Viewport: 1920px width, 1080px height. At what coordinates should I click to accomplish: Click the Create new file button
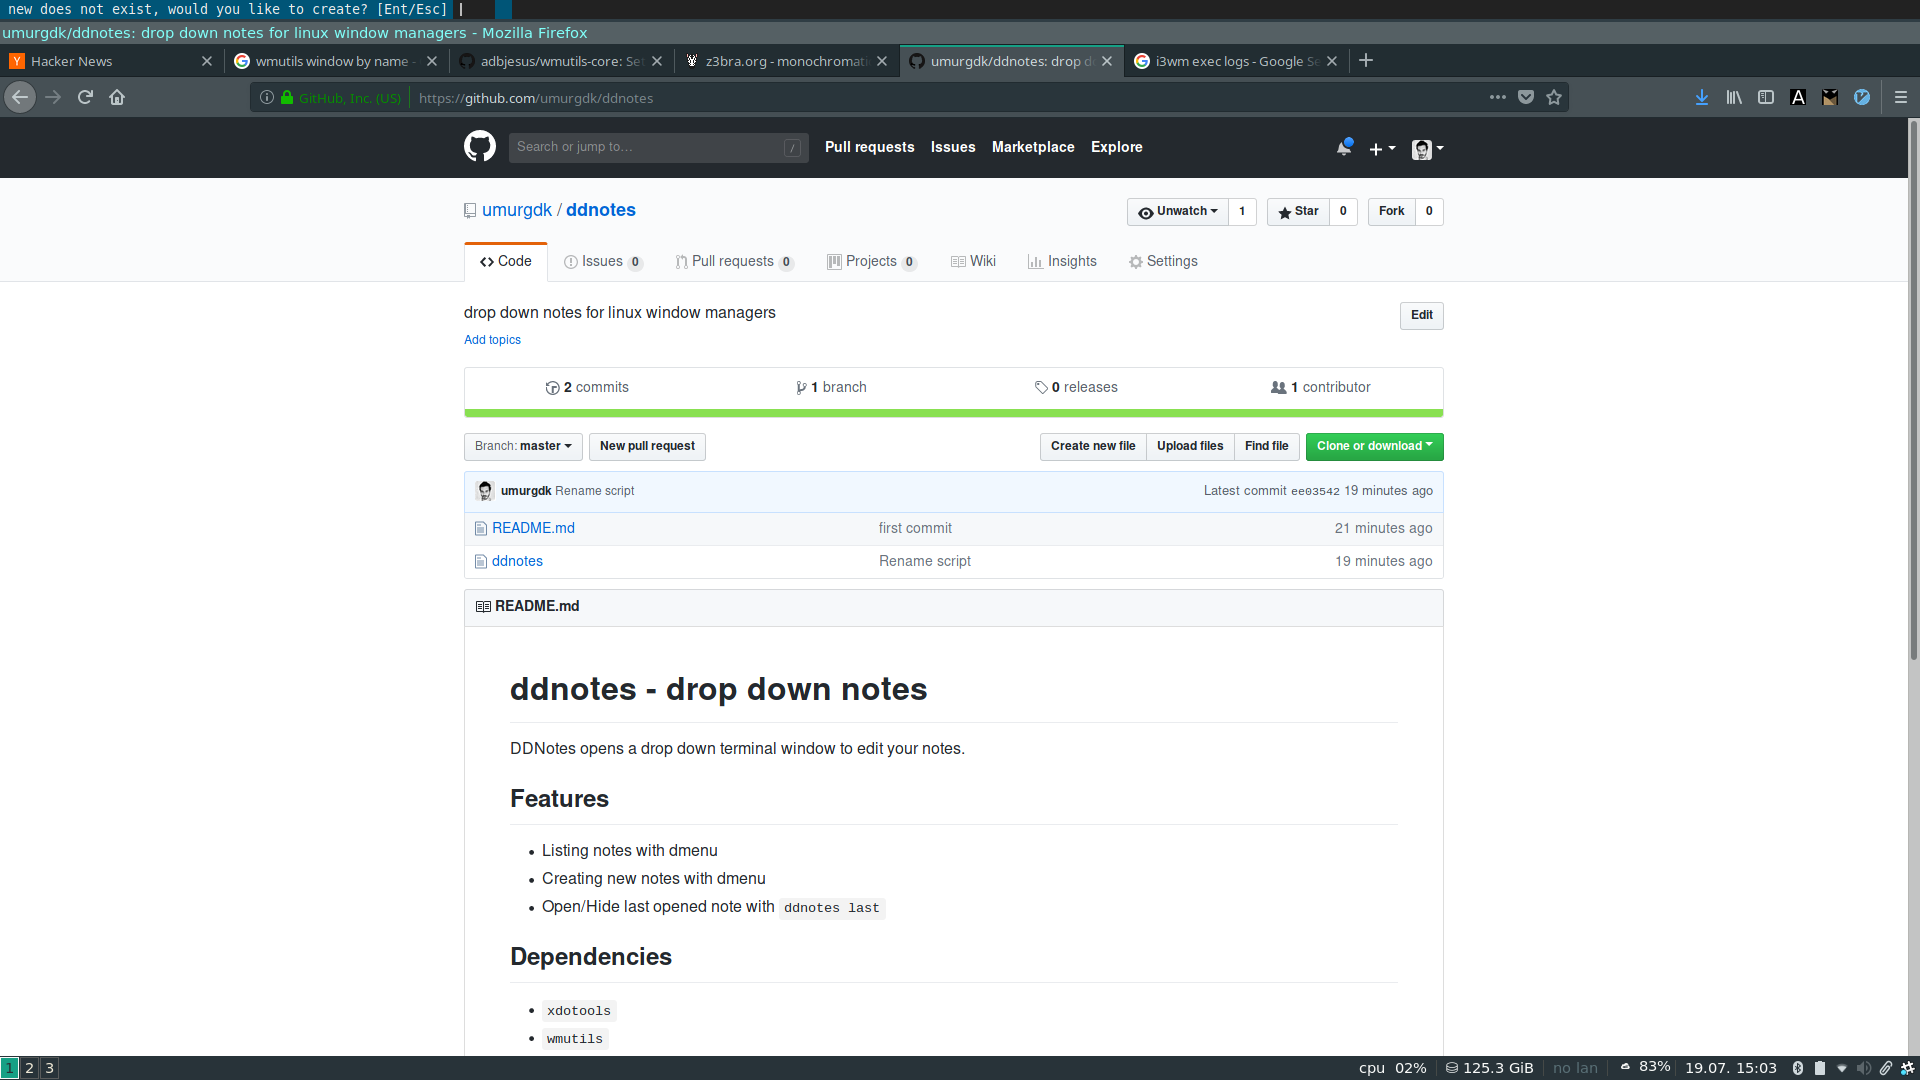coord(1092,446)
